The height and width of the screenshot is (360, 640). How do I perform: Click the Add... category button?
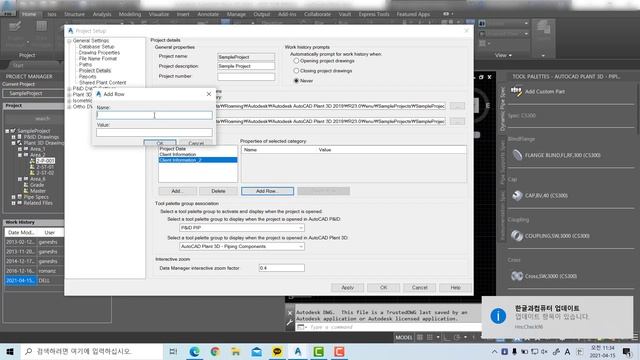point(177,191)
